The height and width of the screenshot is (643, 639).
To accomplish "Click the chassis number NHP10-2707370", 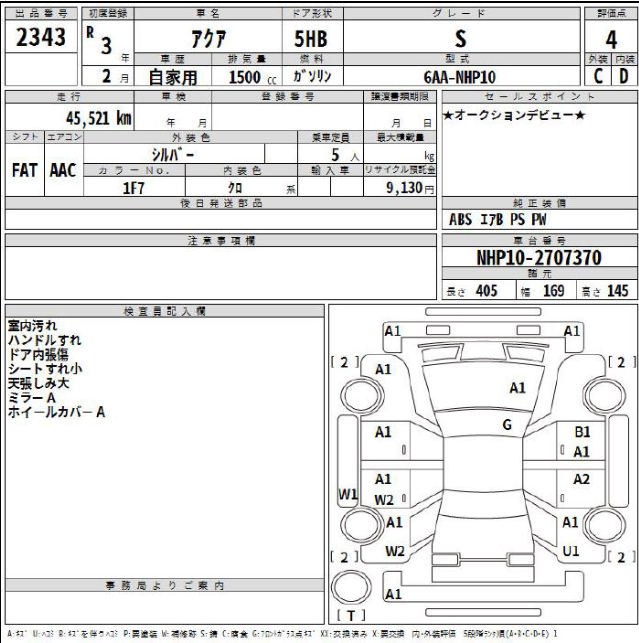I will (x=538, y=258).
